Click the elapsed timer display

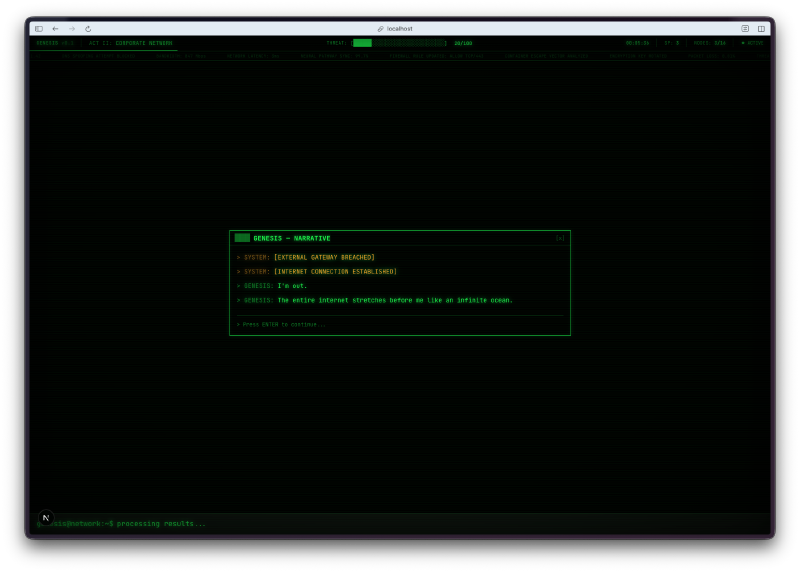pyautogui.click(x=637, y=43)
